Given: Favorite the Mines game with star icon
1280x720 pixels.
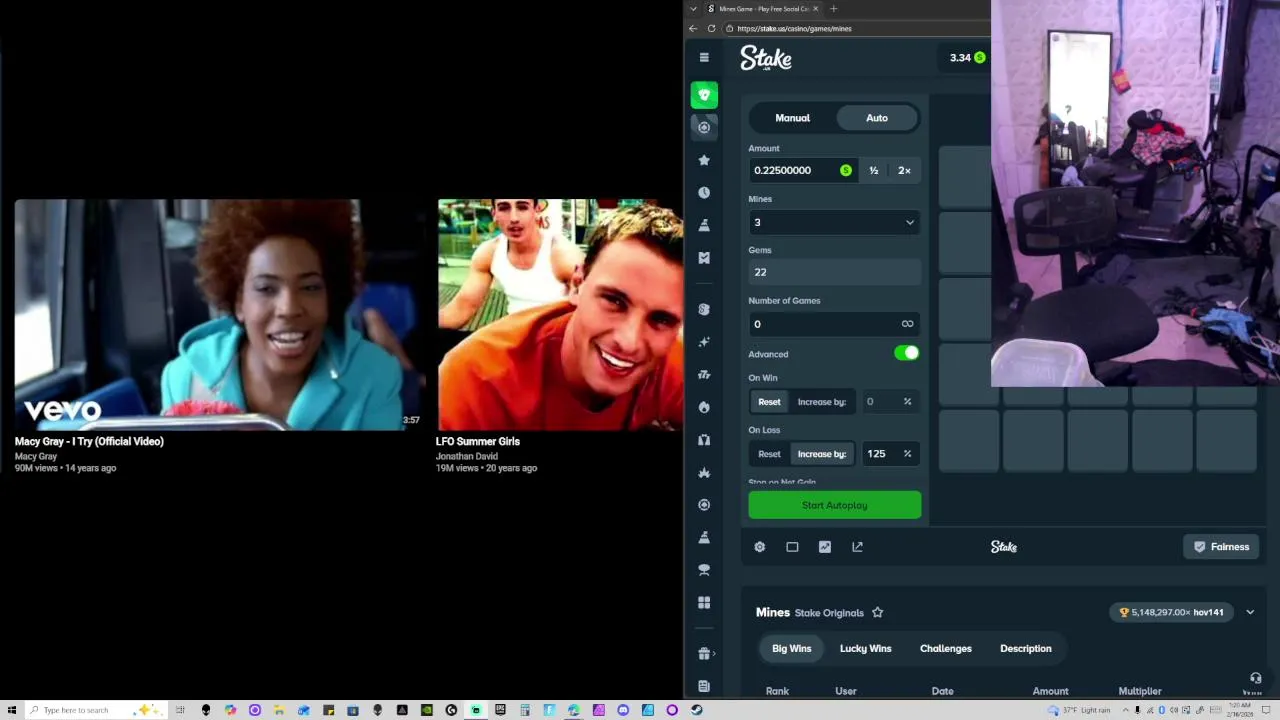Looking at the screenshot, I should (x=877, y=612).
